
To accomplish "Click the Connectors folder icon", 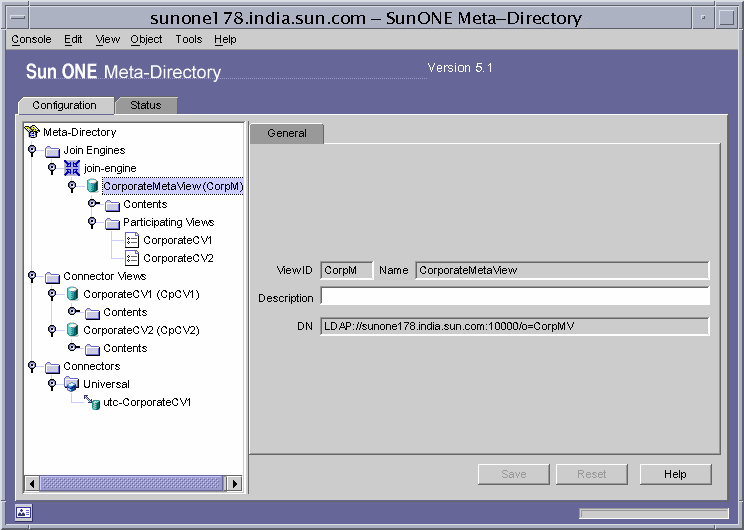I will 52,367.
